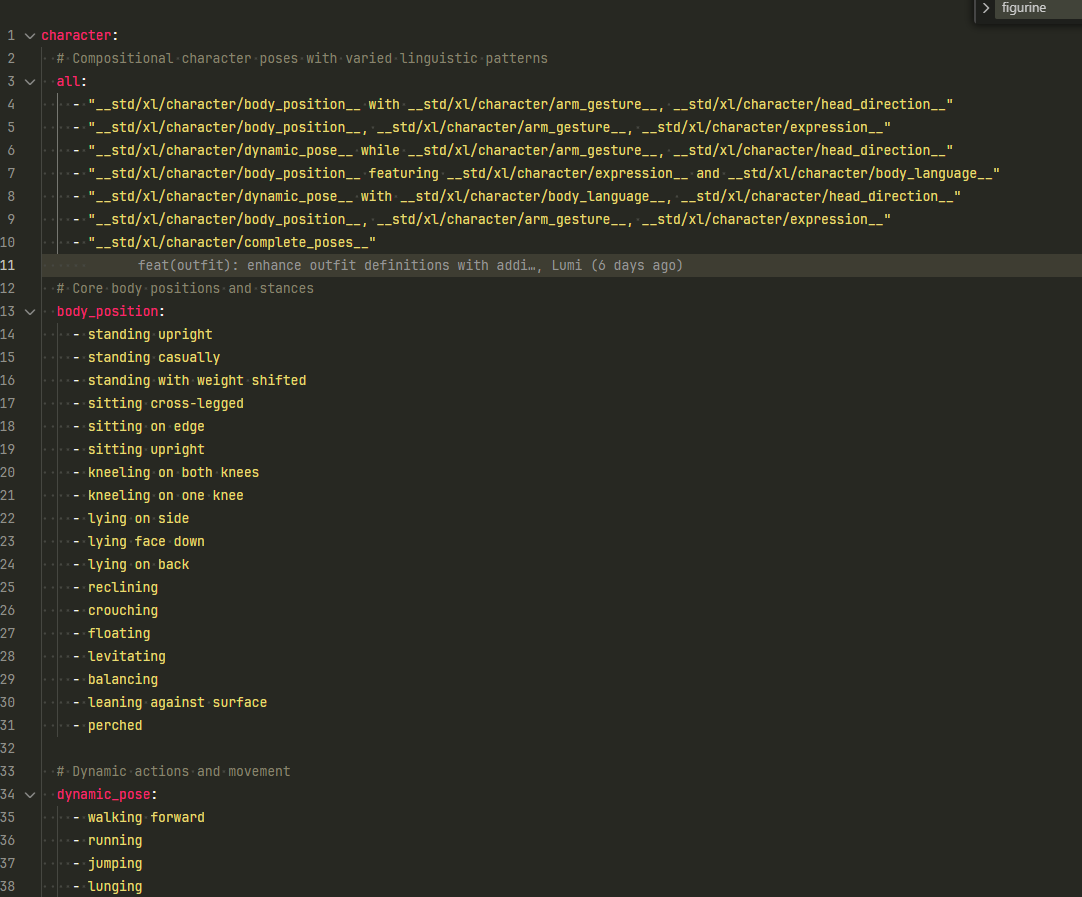Click the entry 'lunging'

pyautogui.click(x=115, y=887)
